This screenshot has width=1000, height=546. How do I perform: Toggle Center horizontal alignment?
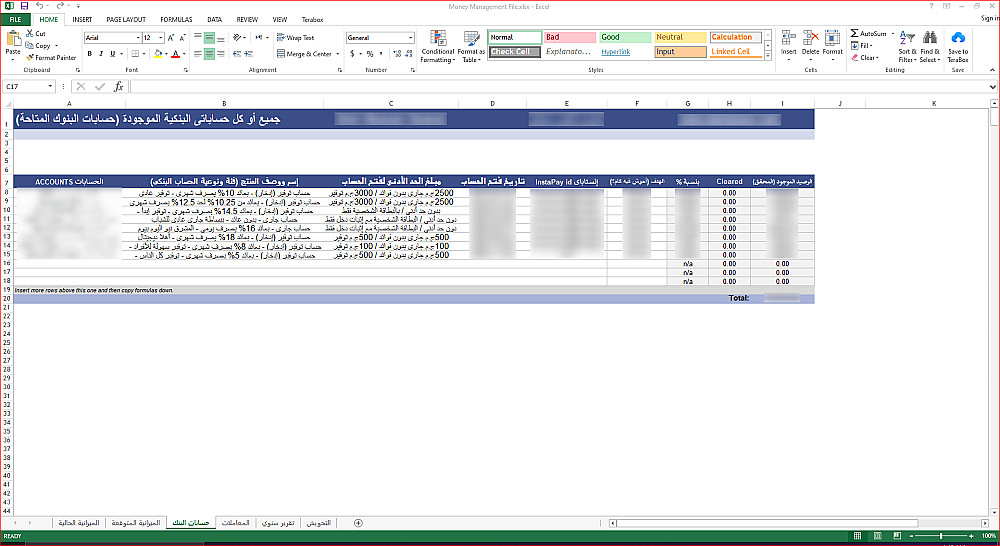[209, 54]
